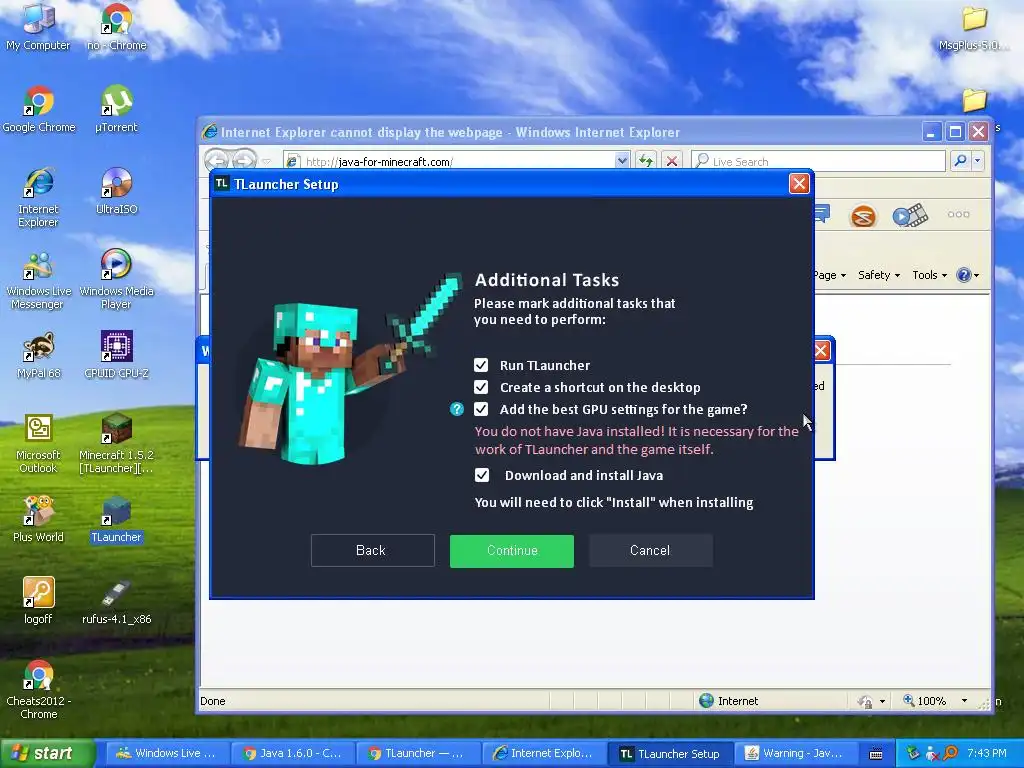
Task: Expand the Internet Explorer Help dropdown
Action: click(x=976, y=276)
